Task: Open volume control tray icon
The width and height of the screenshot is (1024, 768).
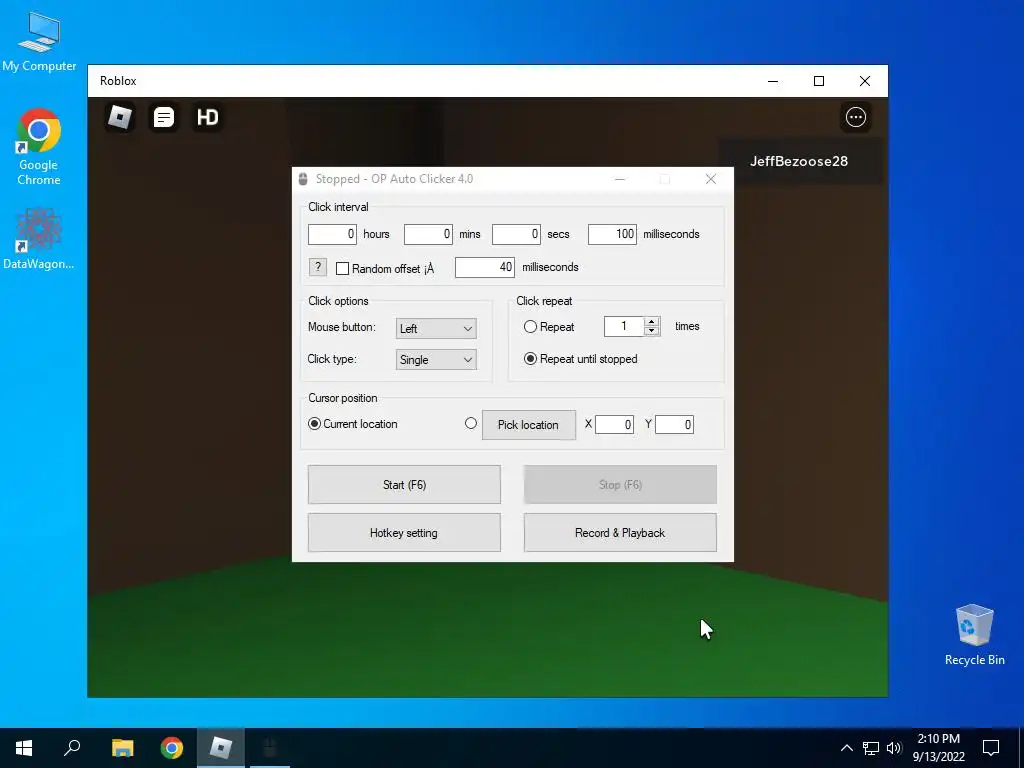Action: point(894,748)
